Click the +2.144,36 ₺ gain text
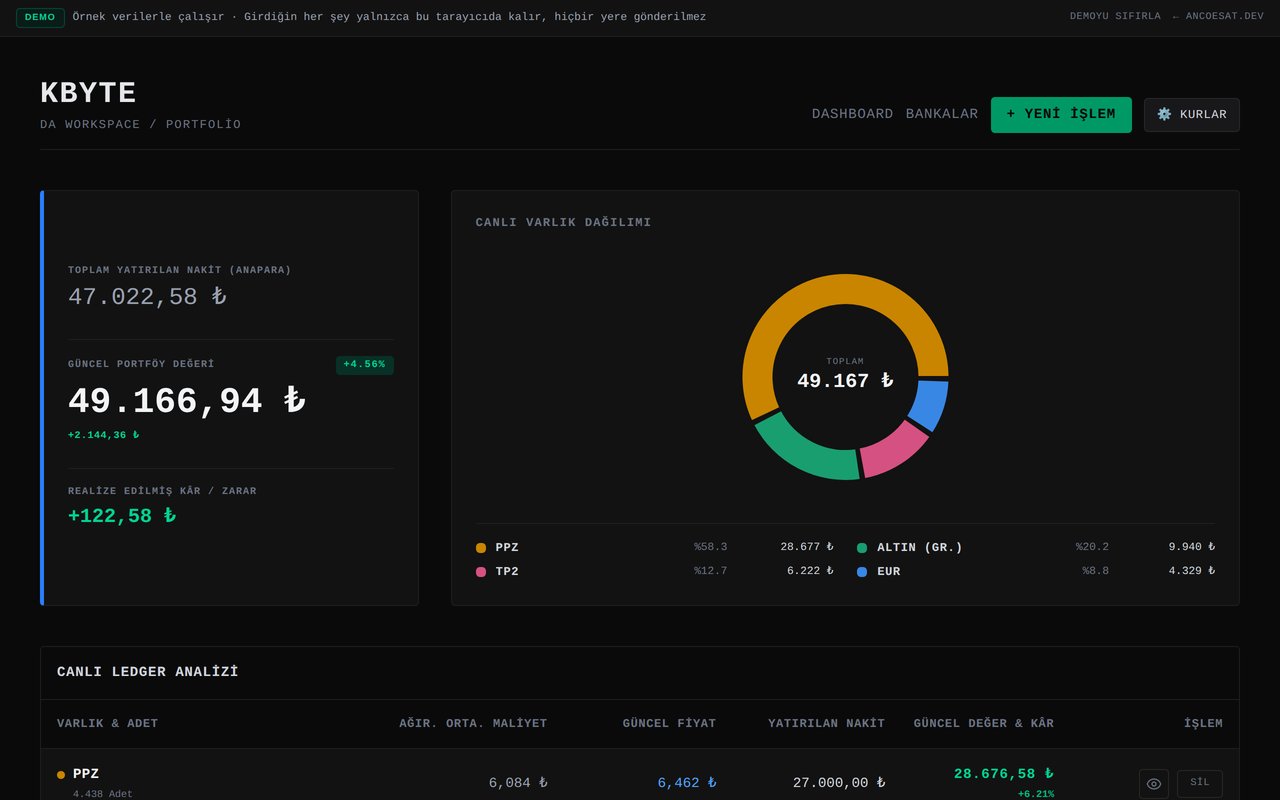 104,435
